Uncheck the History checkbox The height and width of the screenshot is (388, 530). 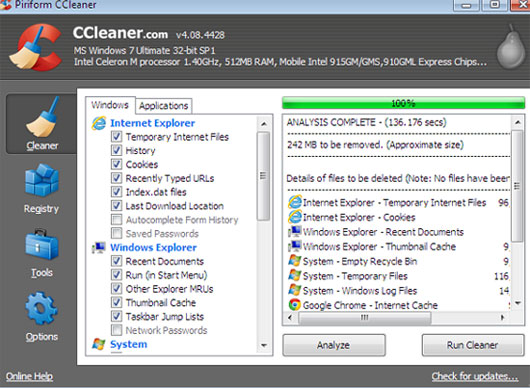coord(117,150)
